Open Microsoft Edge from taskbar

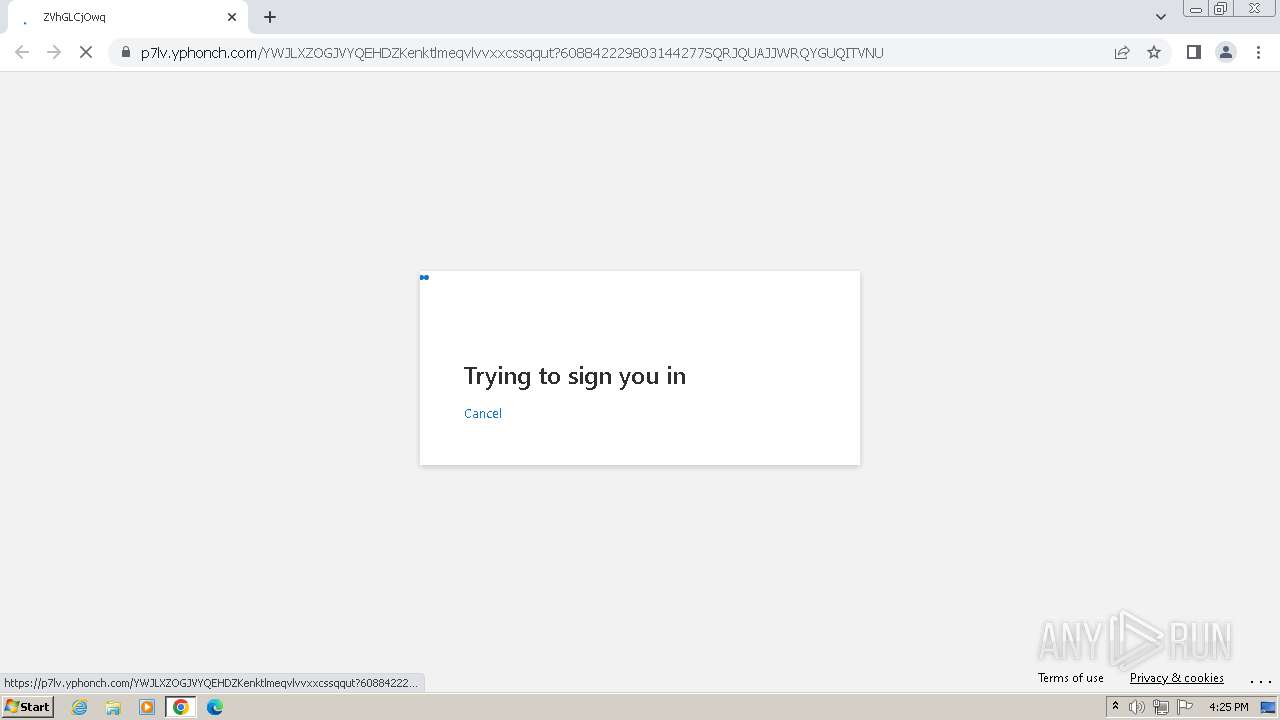[215, 707]
